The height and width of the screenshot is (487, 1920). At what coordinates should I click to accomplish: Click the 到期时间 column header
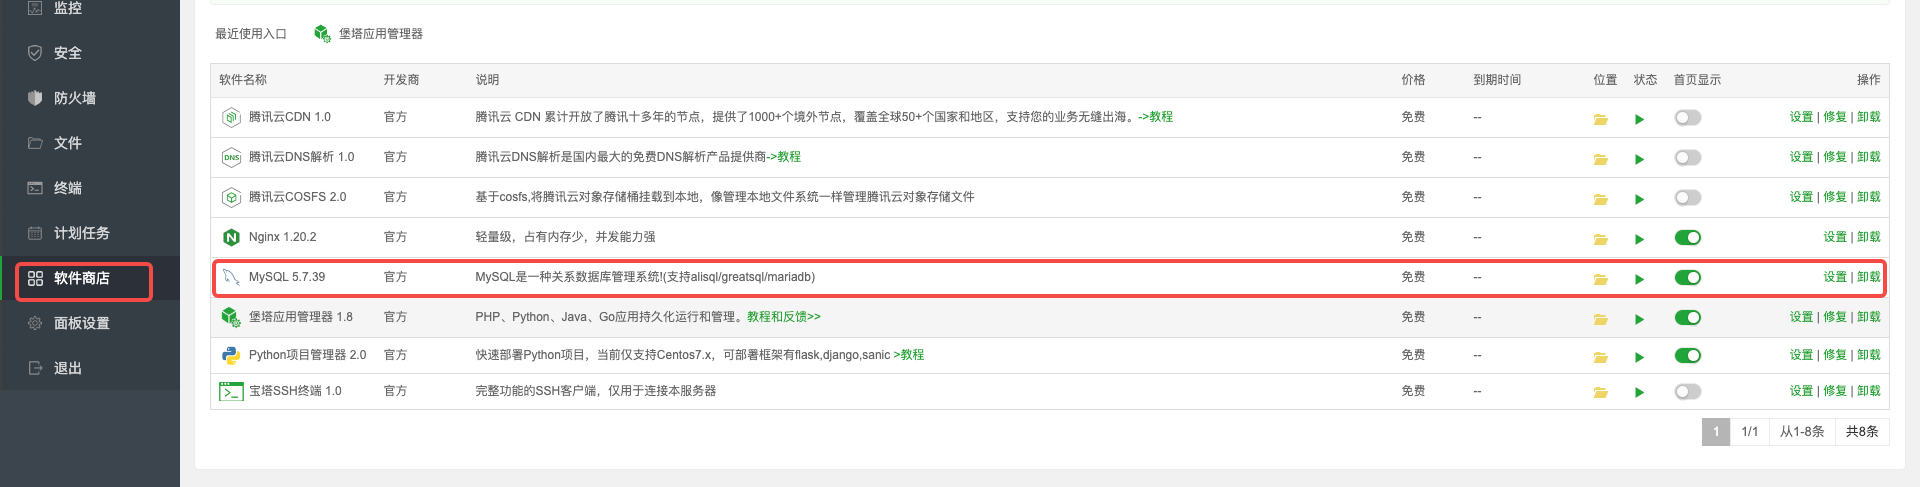pos(1497,80)
